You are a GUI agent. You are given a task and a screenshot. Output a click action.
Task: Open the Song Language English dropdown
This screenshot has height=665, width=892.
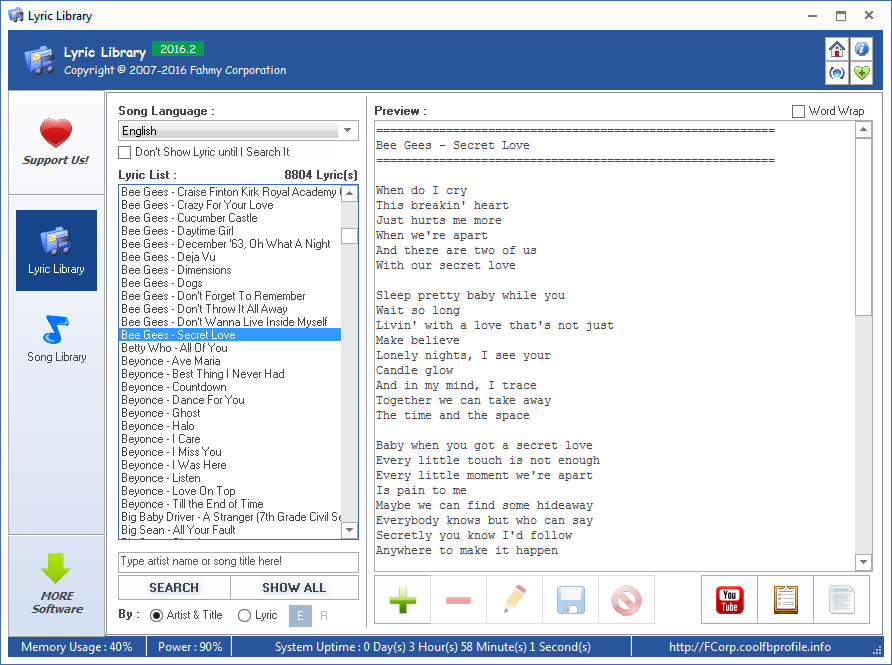click(238, 131)
